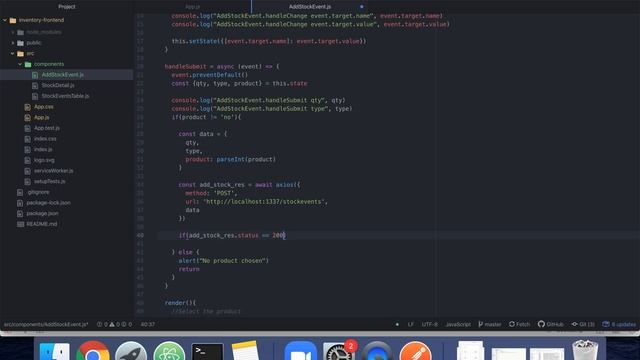640x360 pixels.
Task: Collapse the src folder
Action: point(13,53)
